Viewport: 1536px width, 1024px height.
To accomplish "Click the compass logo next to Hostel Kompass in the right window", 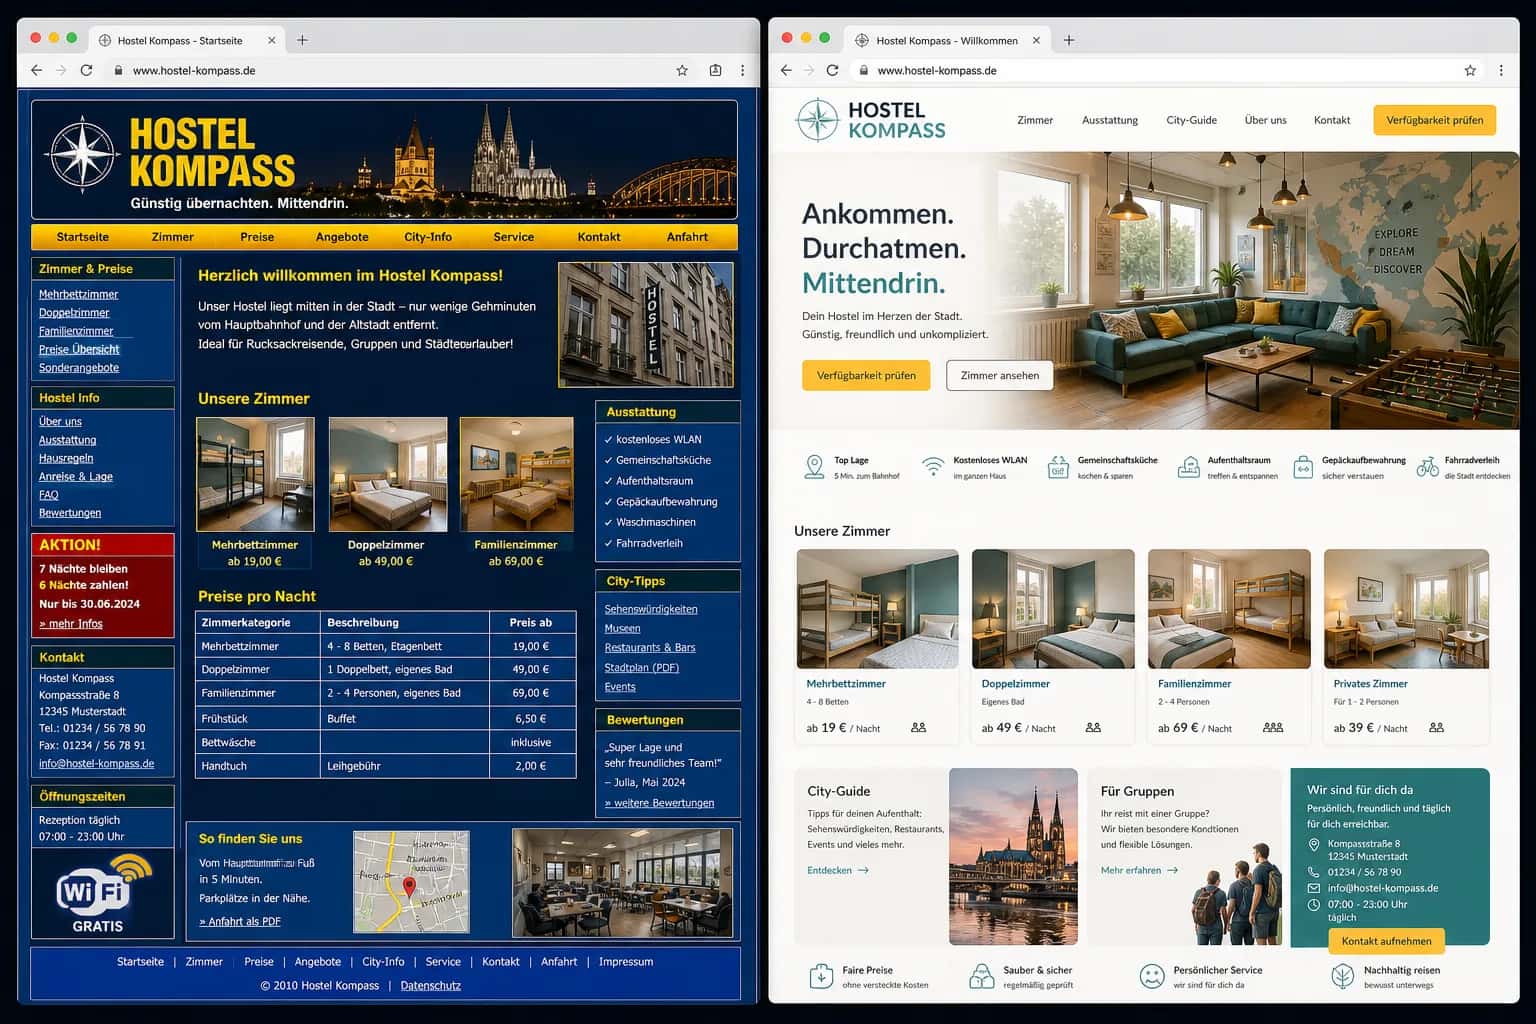I will (817, 121).
